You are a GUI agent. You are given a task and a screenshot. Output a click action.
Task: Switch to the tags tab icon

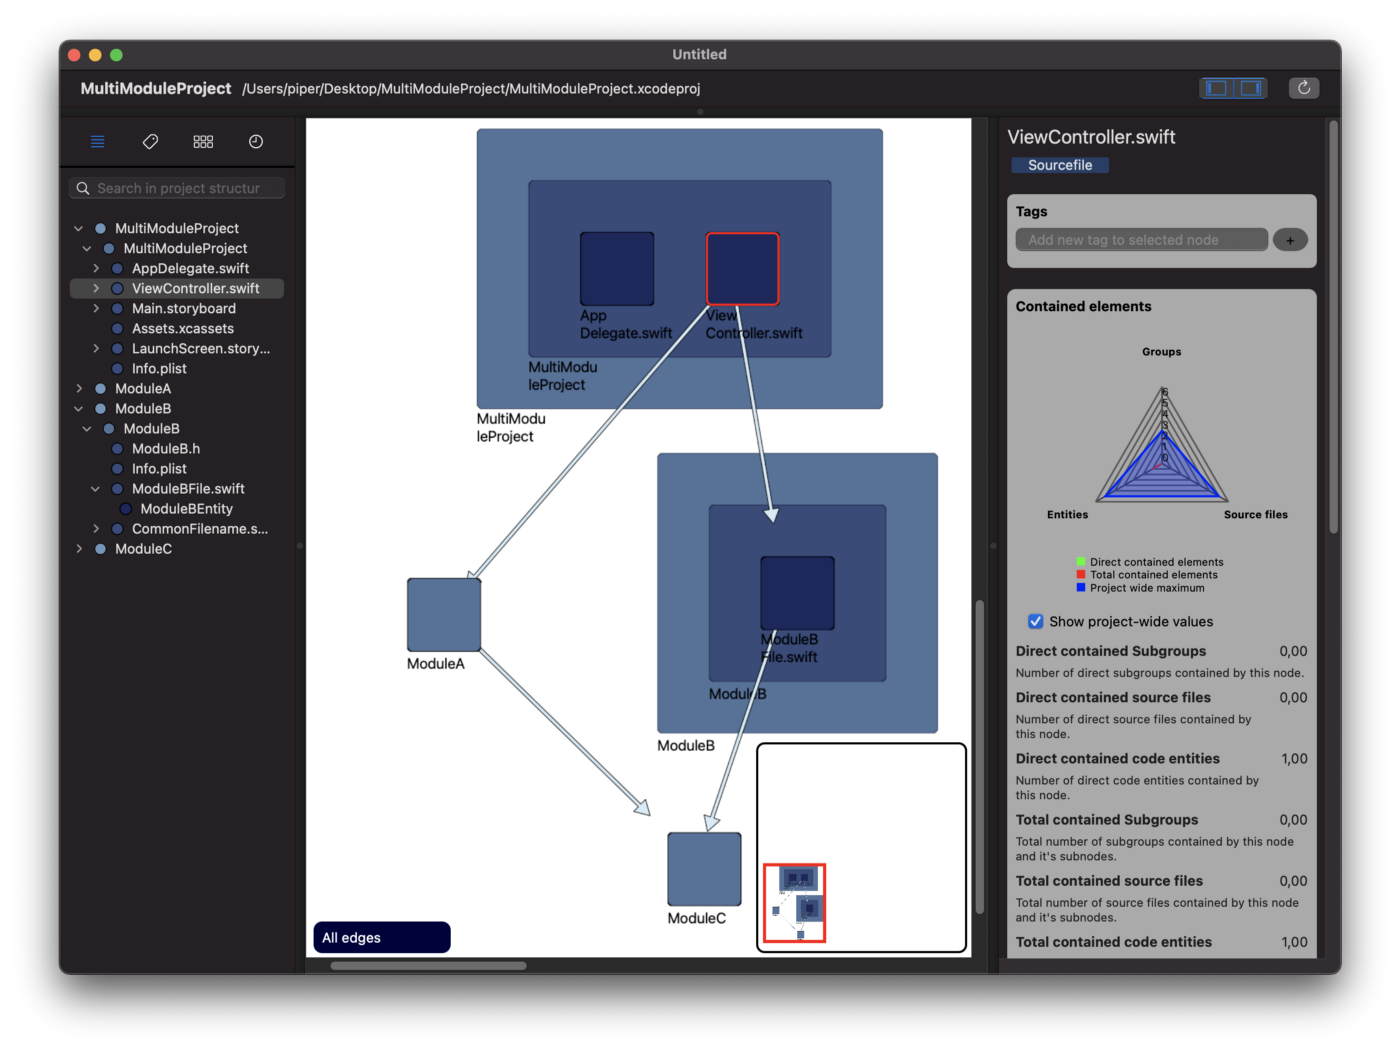[x=150, y=142]
